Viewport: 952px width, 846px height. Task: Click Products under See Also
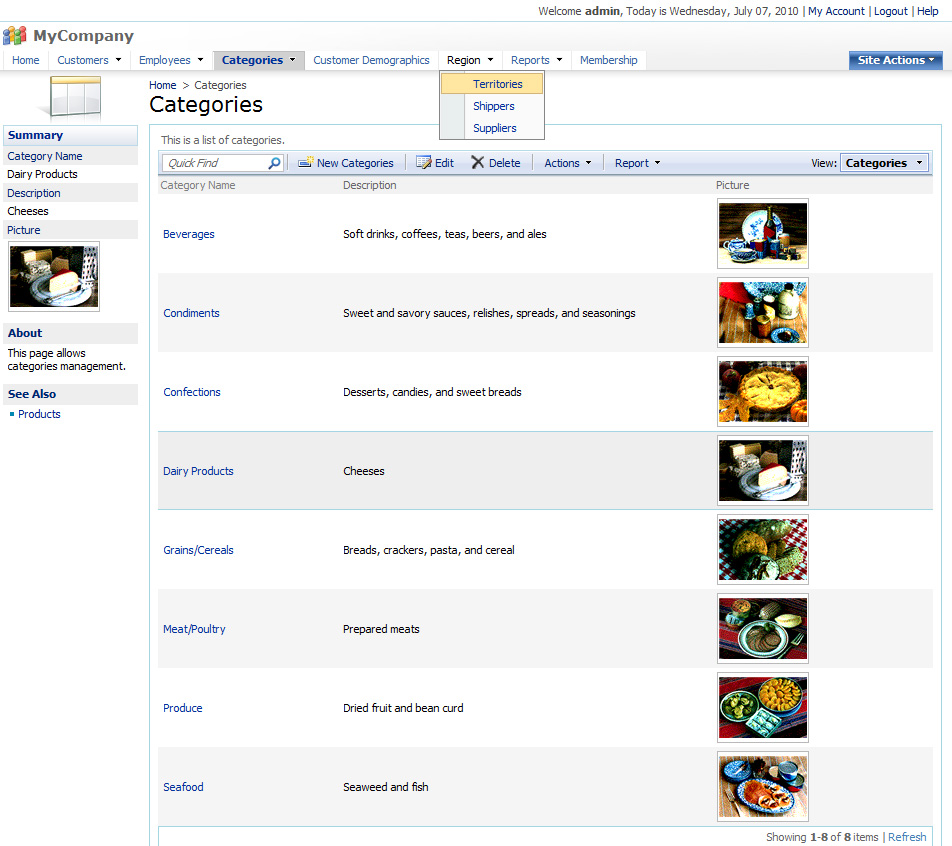pos(39,414)
